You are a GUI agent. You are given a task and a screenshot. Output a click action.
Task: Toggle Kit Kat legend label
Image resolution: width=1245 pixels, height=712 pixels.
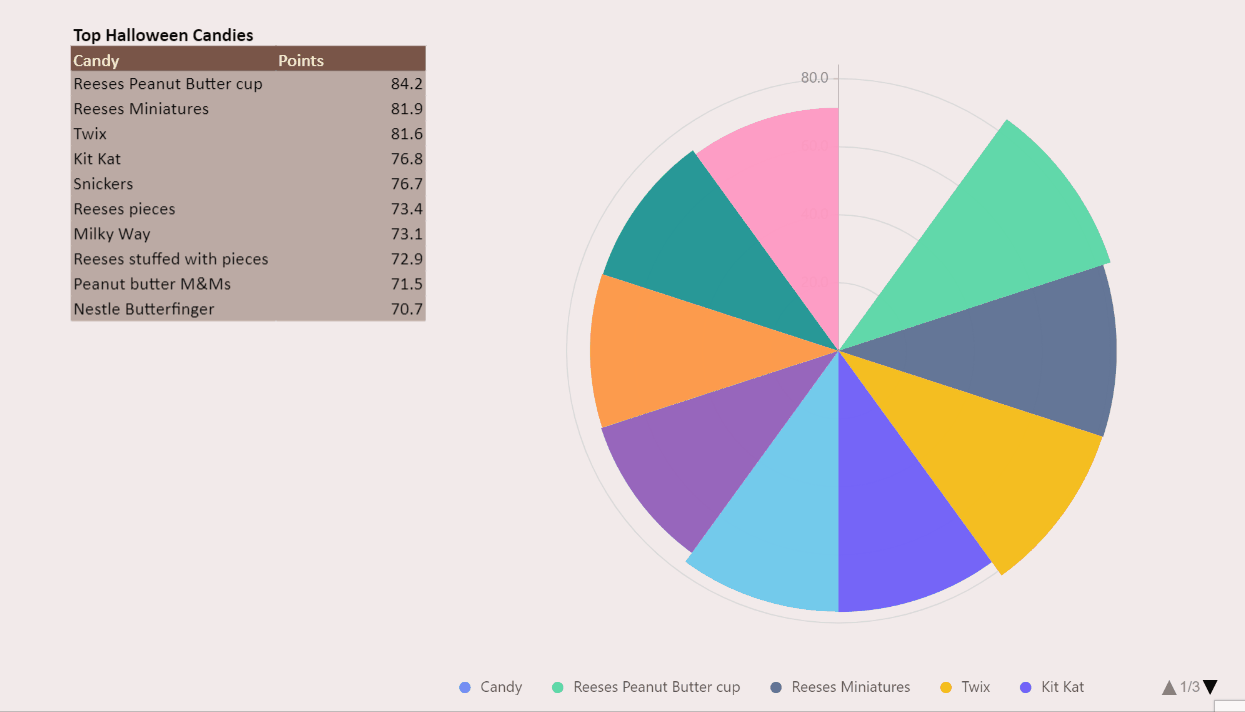pos(1063,687)
